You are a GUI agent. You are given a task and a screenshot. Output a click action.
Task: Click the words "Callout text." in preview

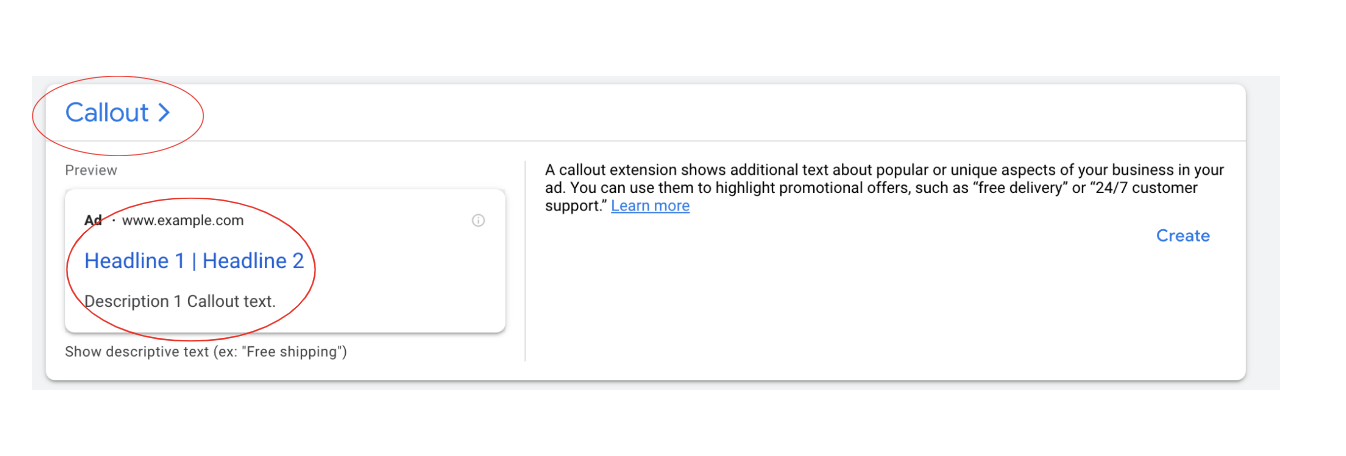(231, 301)
